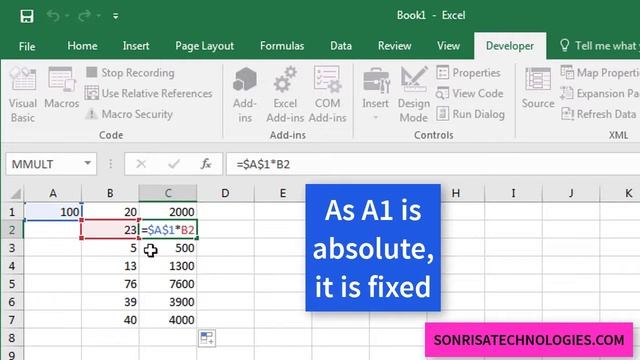Click the Insert Function fx icon
Image resolution: width=640 pixels, height=360 pixels.
pyautogui.click(x=206, y=164)
